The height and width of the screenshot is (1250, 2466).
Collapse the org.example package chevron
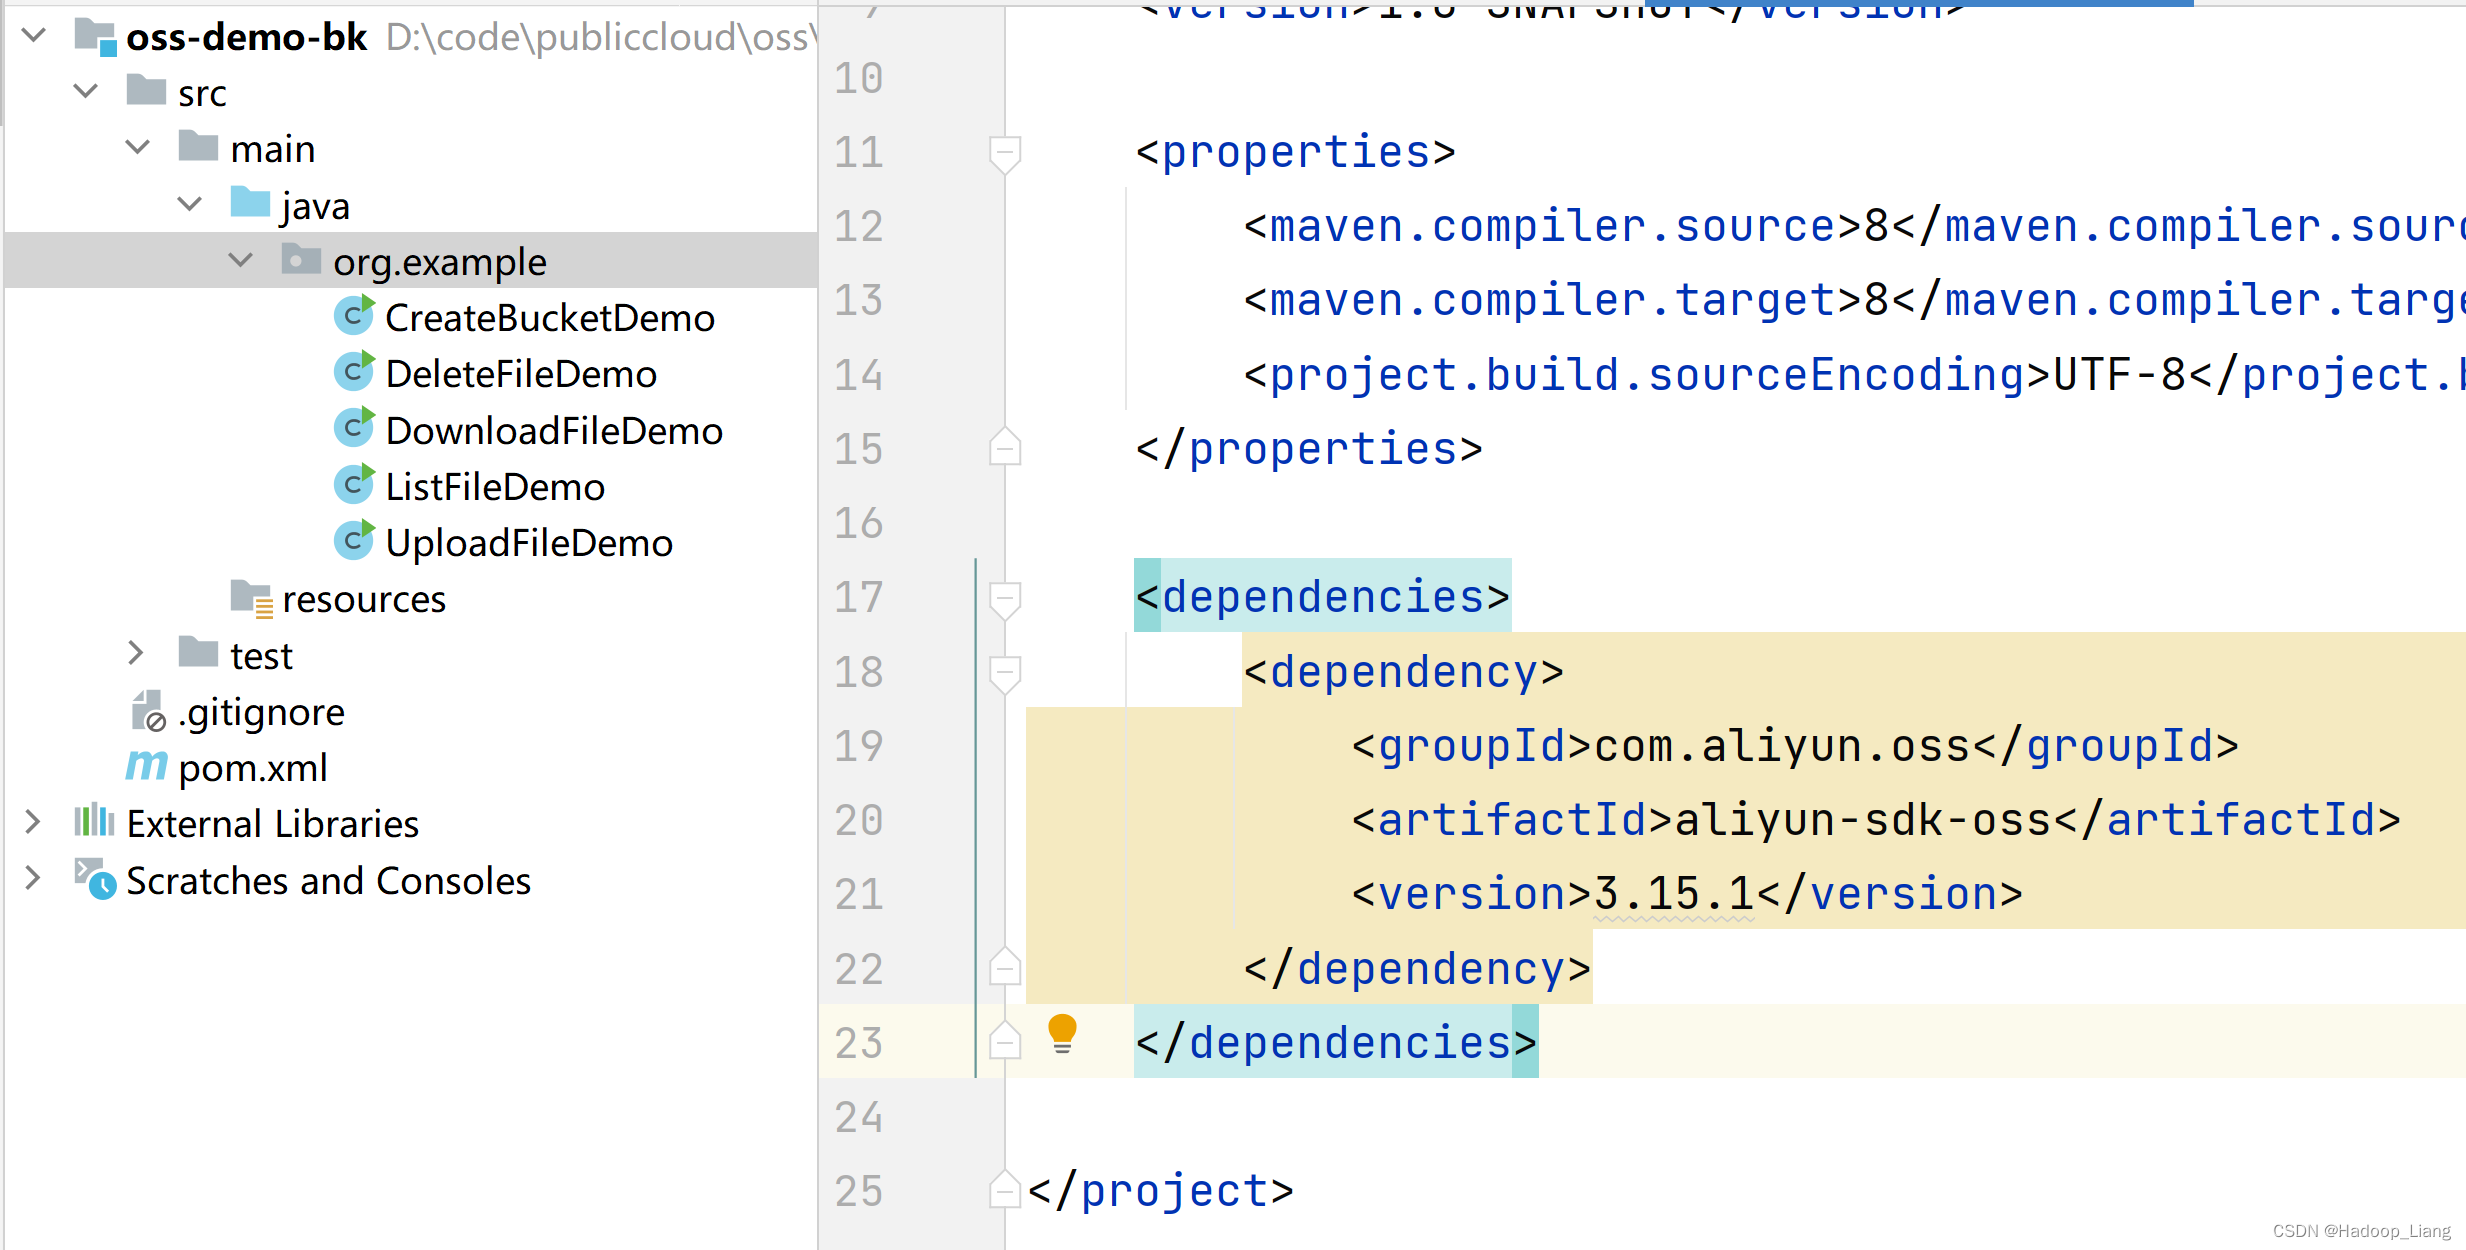click(241, 261)
